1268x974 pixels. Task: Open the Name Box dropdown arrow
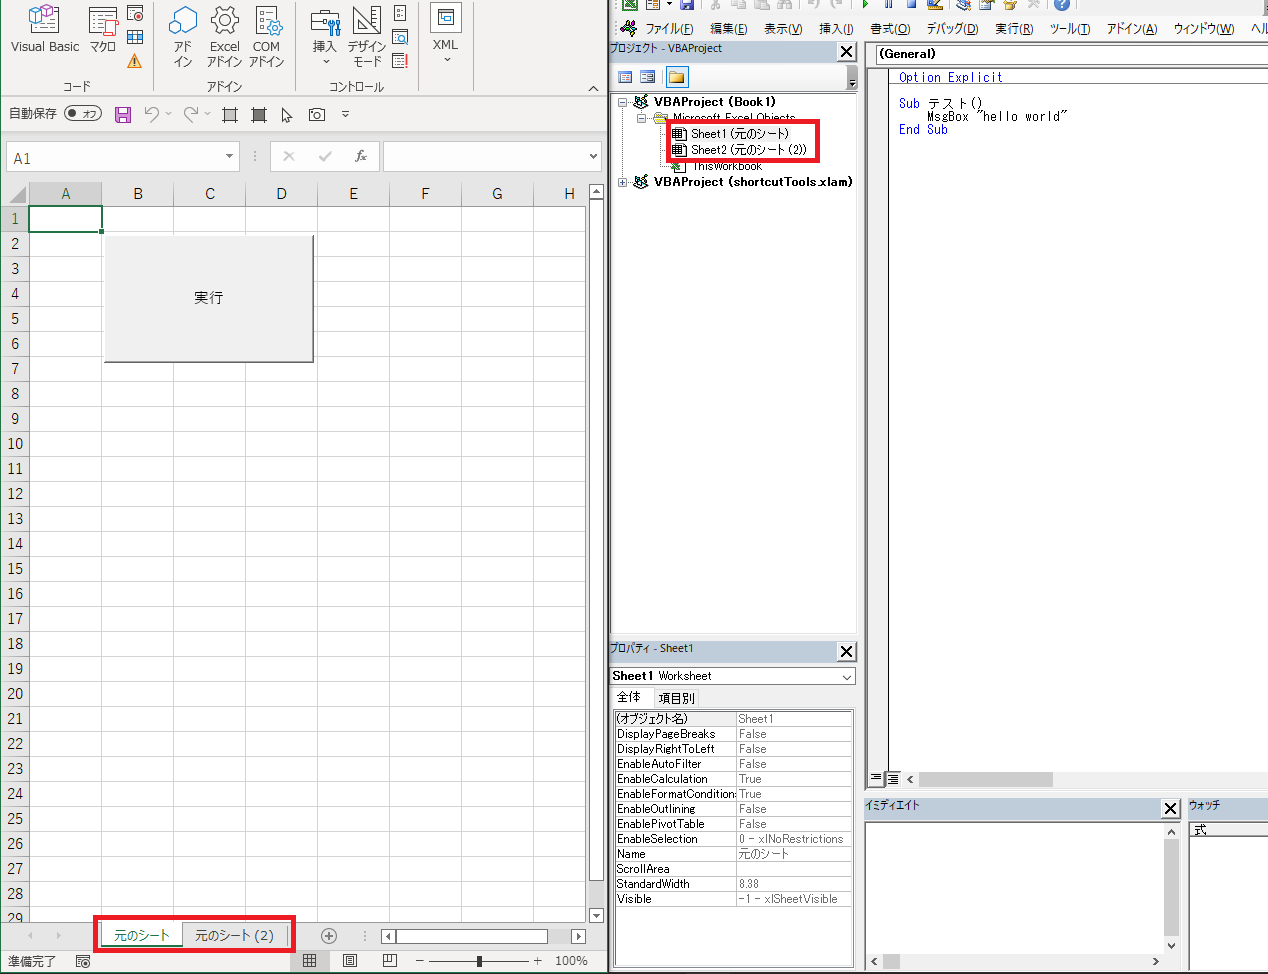click(x=229, y=157)
